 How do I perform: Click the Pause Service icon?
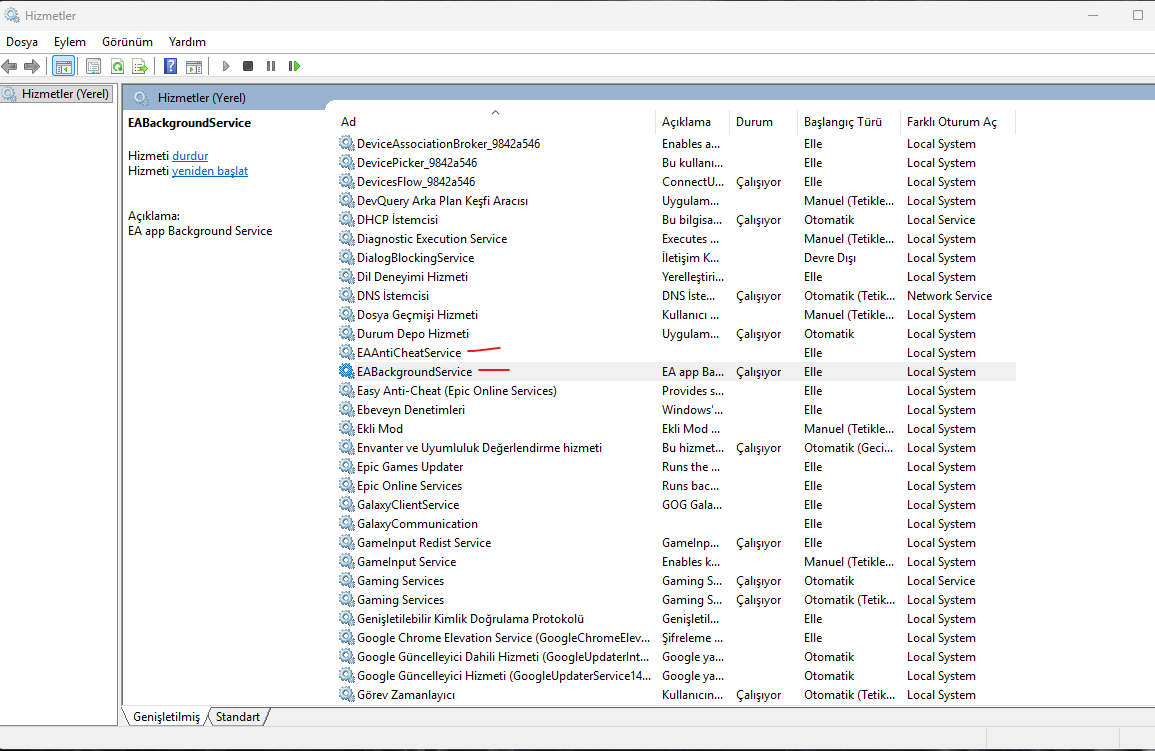(271, 66)
